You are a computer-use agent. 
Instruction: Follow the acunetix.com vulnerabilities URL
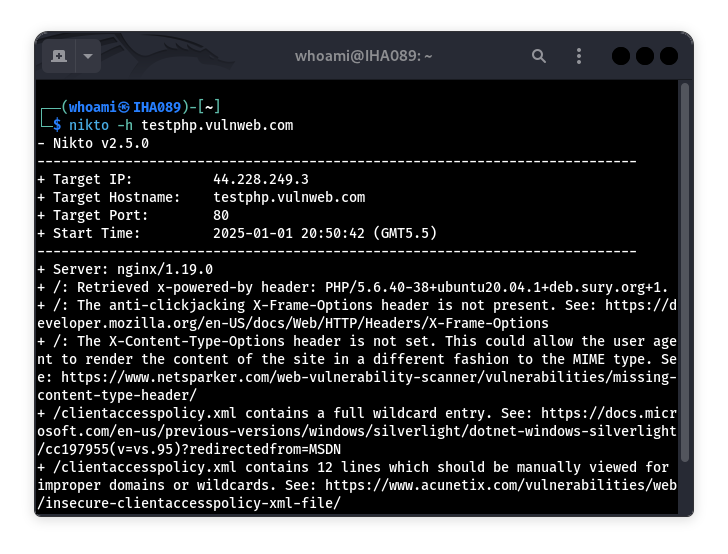(500, 485)
